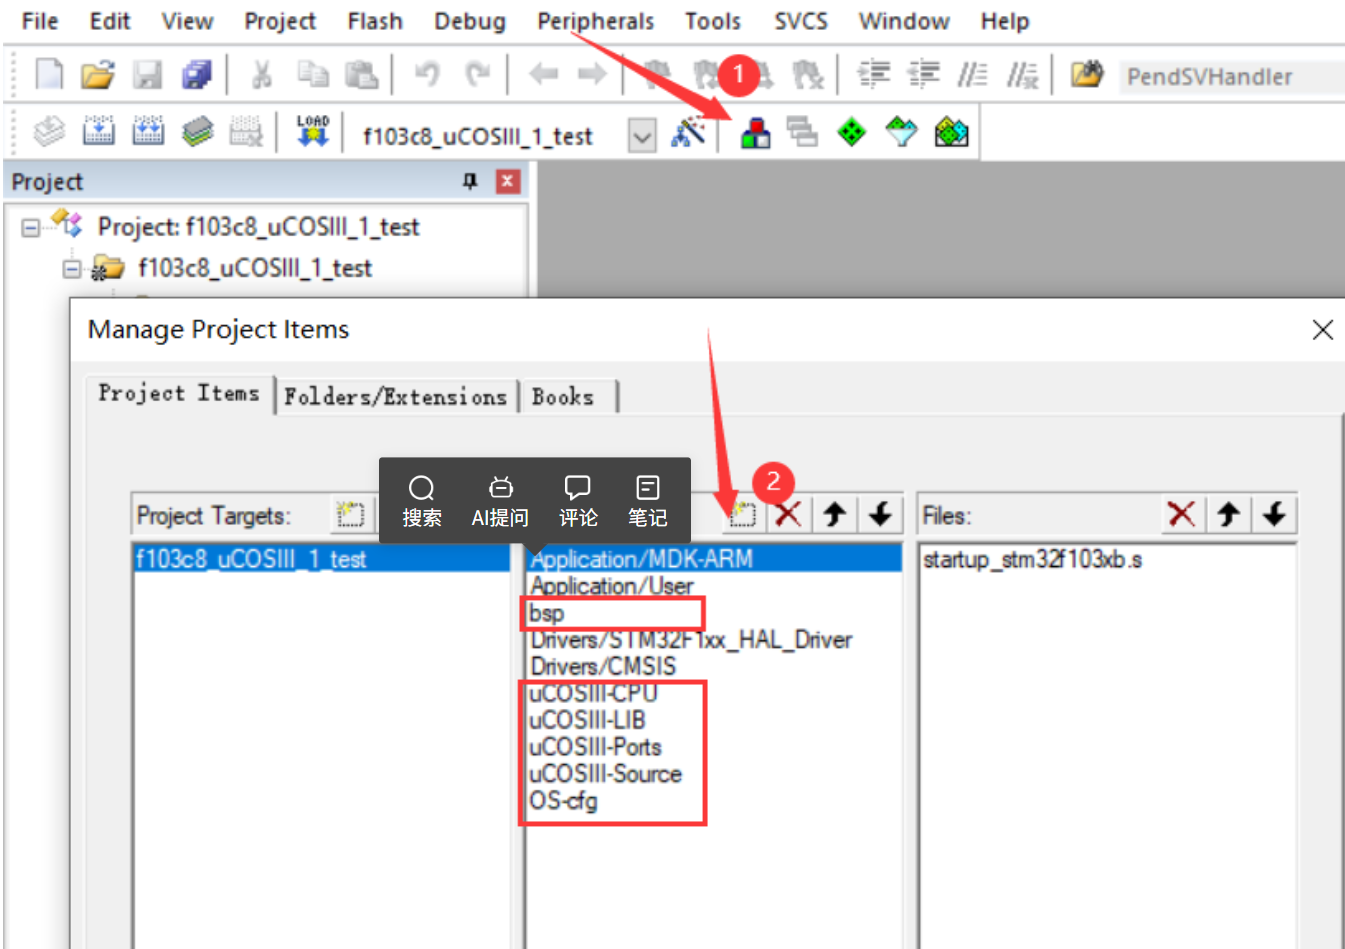The width and height of the screenshot is (1345, 949).
Task: Select startup_stm32f103xb.s in Files list
Action: (x=1032, y=559)
